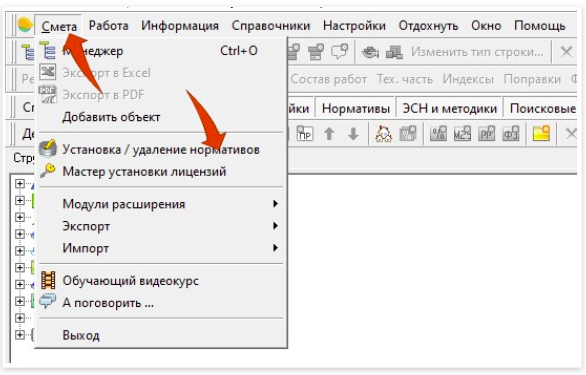Click the percent sign toolbar icon
Viewport: 586px width, 375px height.
tap(438, 133)
